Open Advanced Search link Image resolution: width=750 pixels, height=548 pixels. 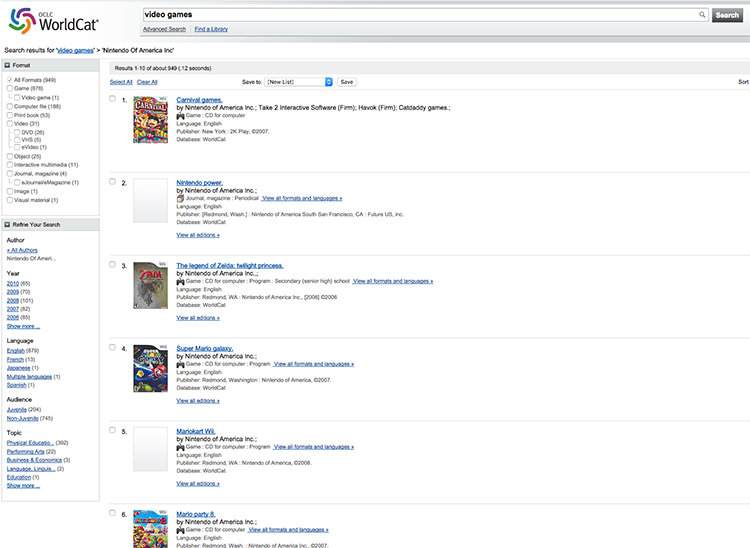click(165, 29)
